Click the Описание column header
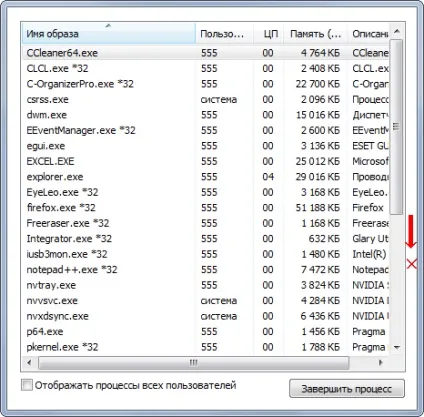Screen dimensions: 424x417 (x=368, y=34)
